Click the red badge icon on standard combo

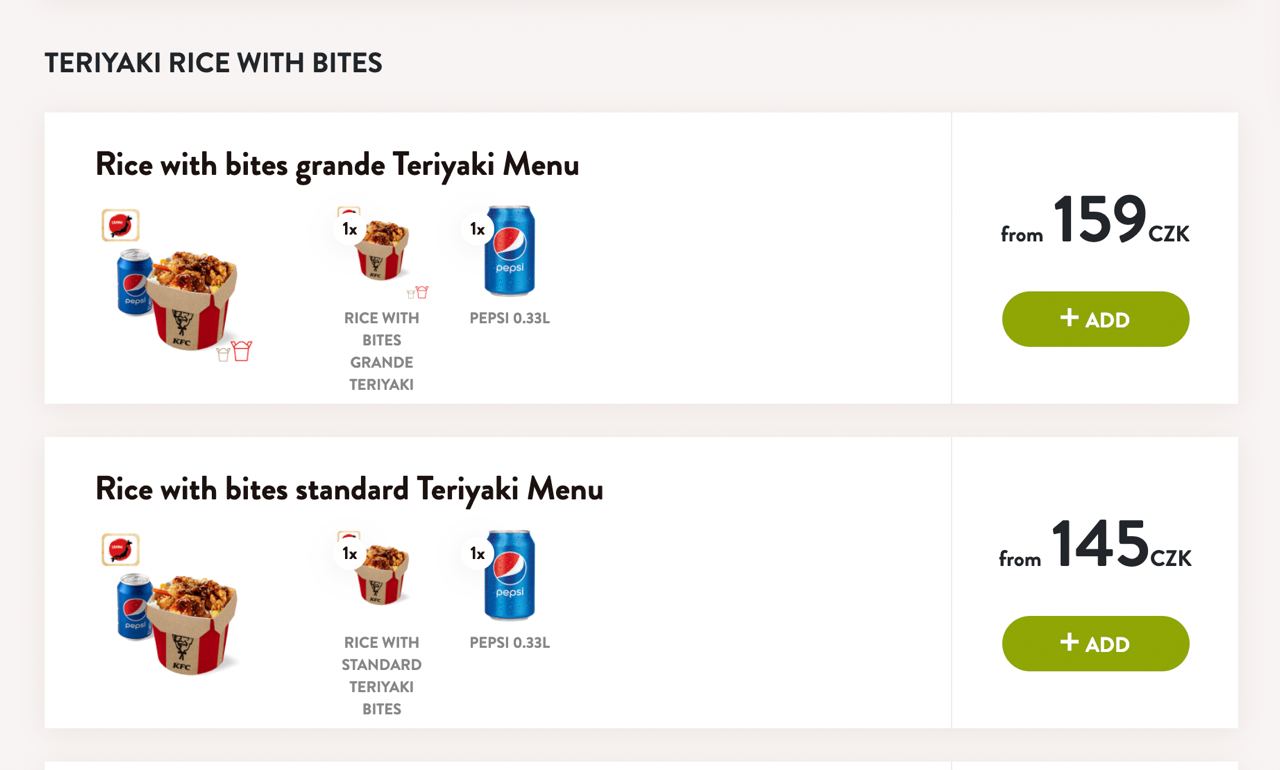coord(120,549)
